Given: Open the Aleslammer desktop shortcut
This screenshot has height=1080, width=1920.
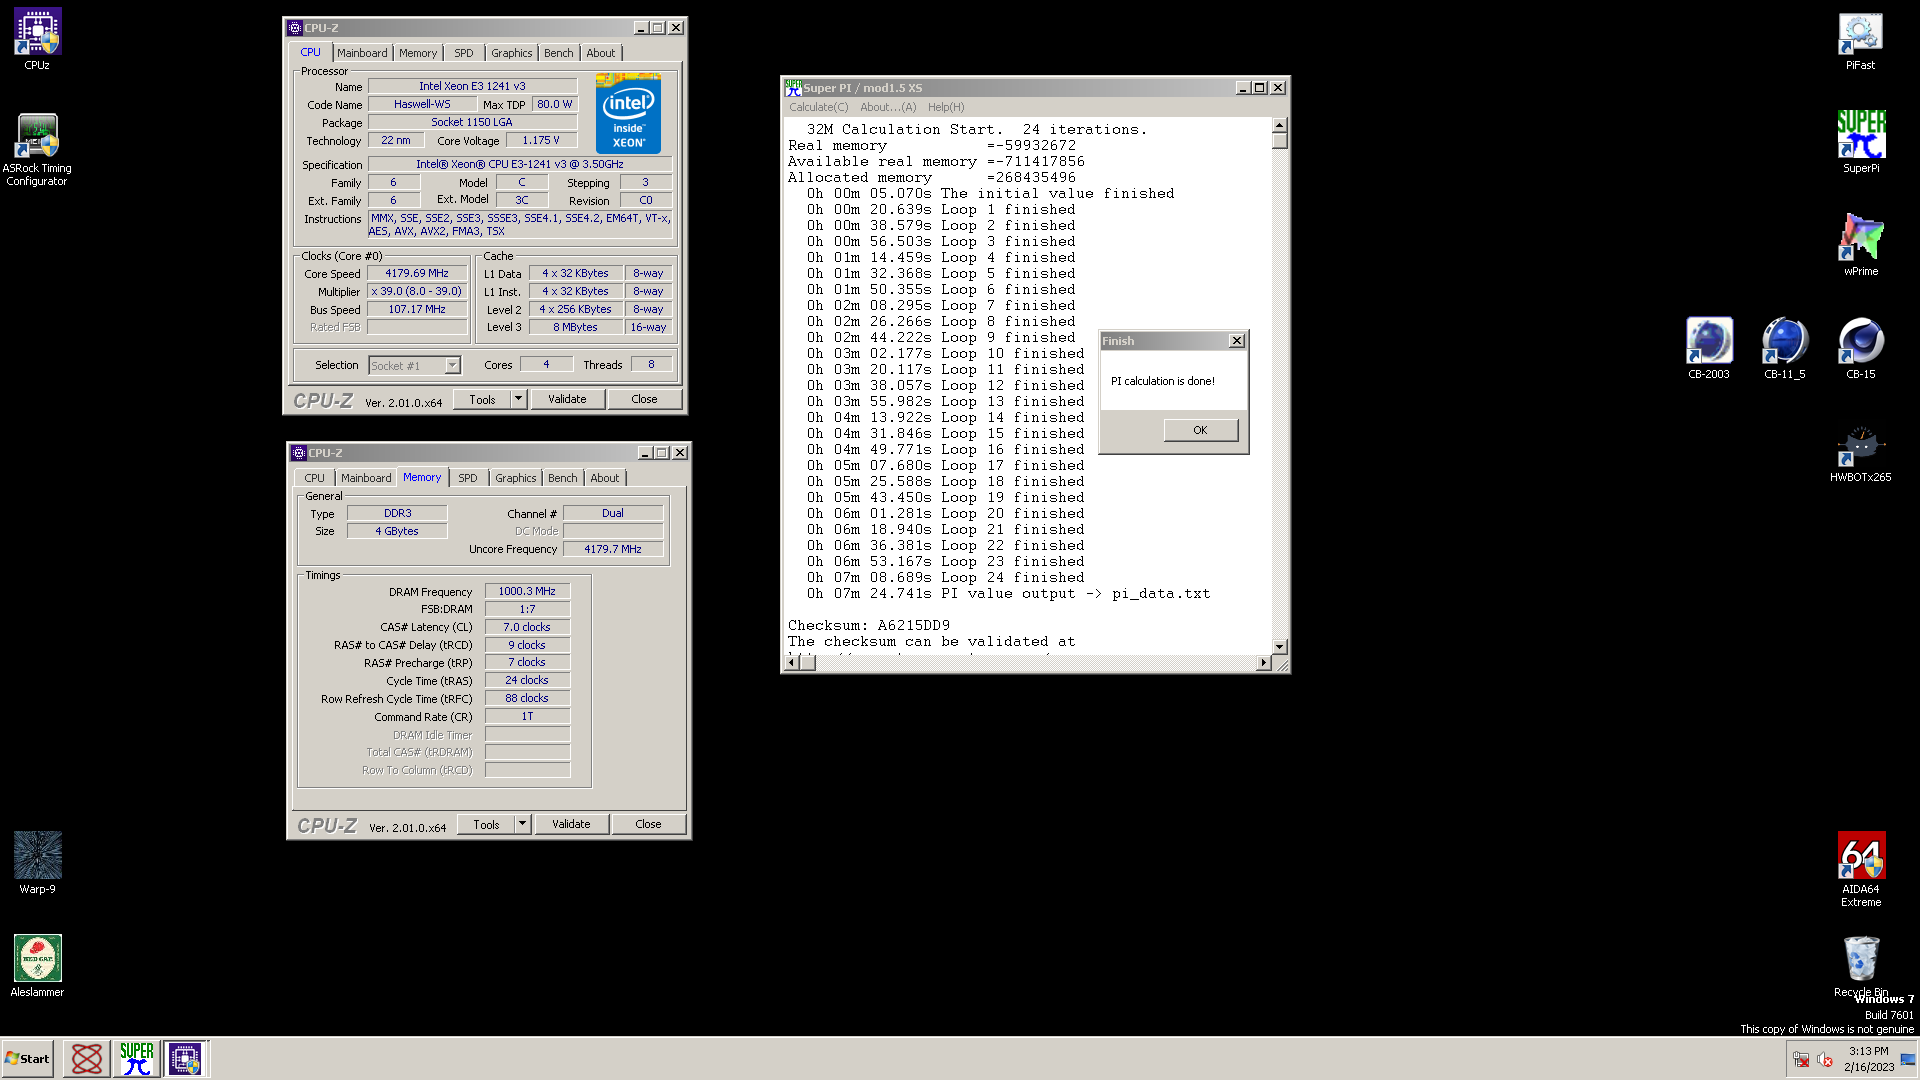Looking at the screenshot, I should pos(37,965).
